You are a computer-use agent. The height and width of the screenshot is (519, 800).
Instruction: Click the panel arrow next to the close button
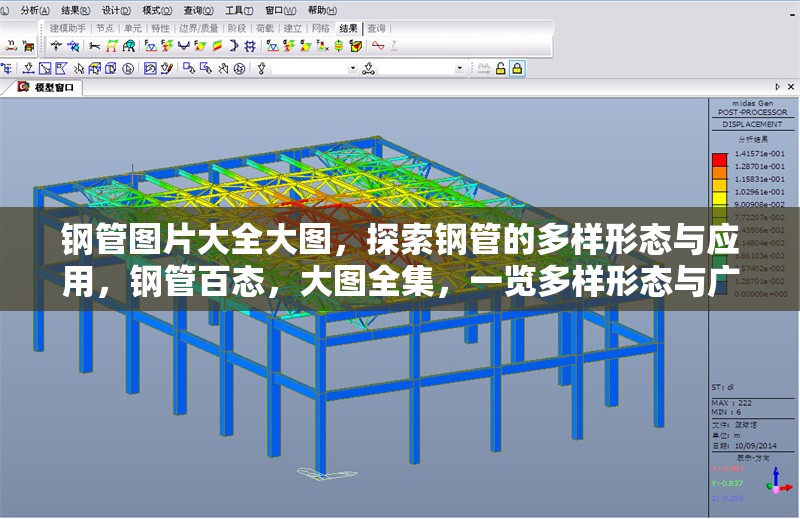point(778,87)
